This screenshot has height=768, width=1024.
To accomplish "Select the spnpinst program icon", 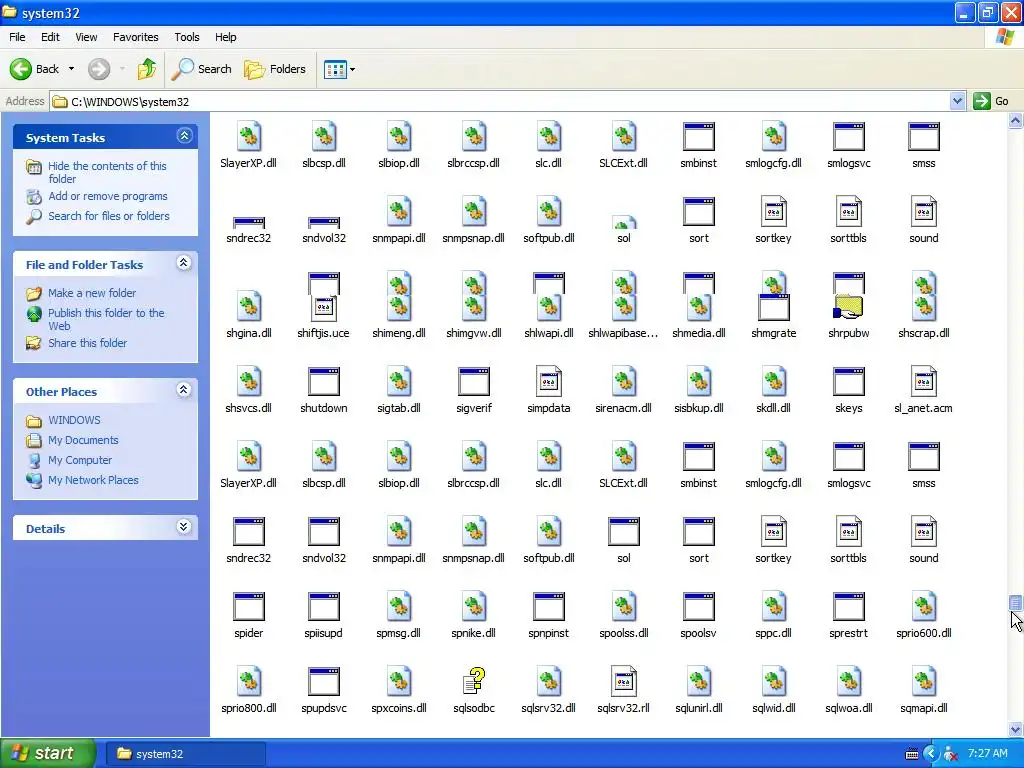I will tap(549, 607).
